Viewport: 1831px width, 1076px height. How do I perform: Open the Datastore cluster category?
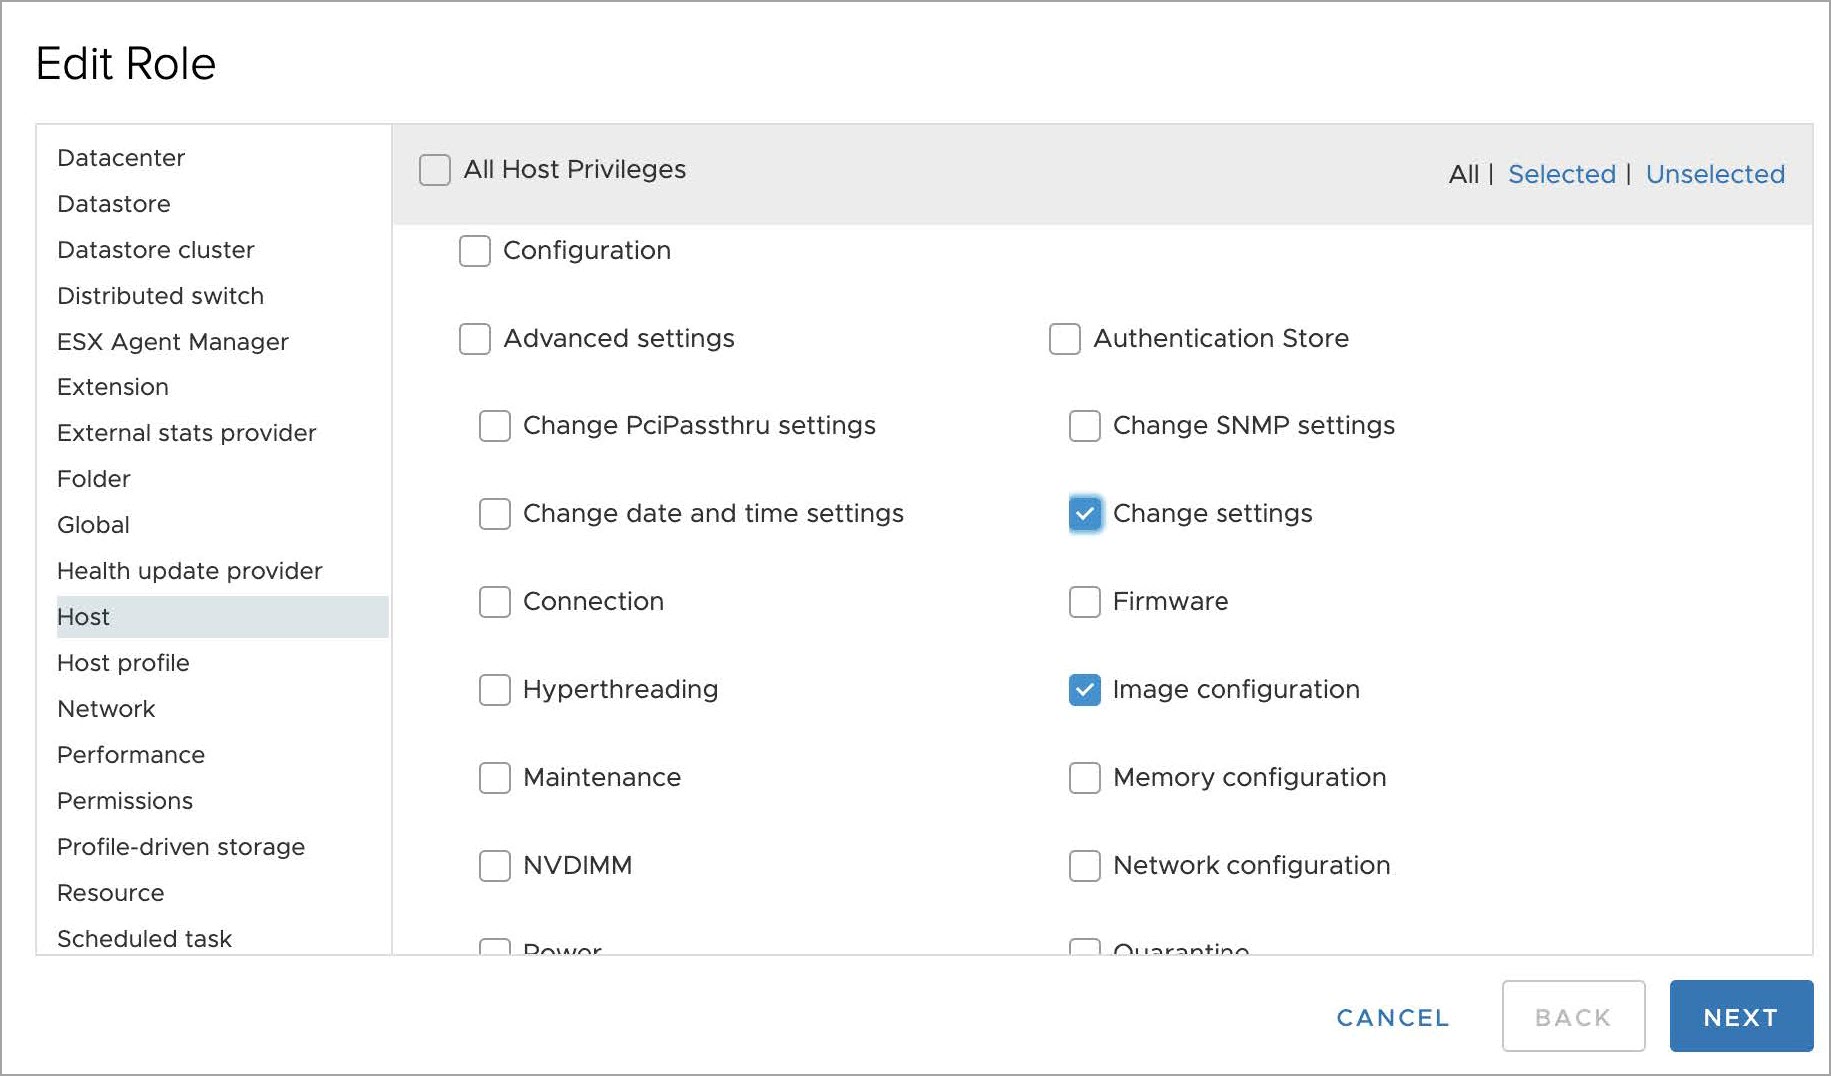[156, 250]
